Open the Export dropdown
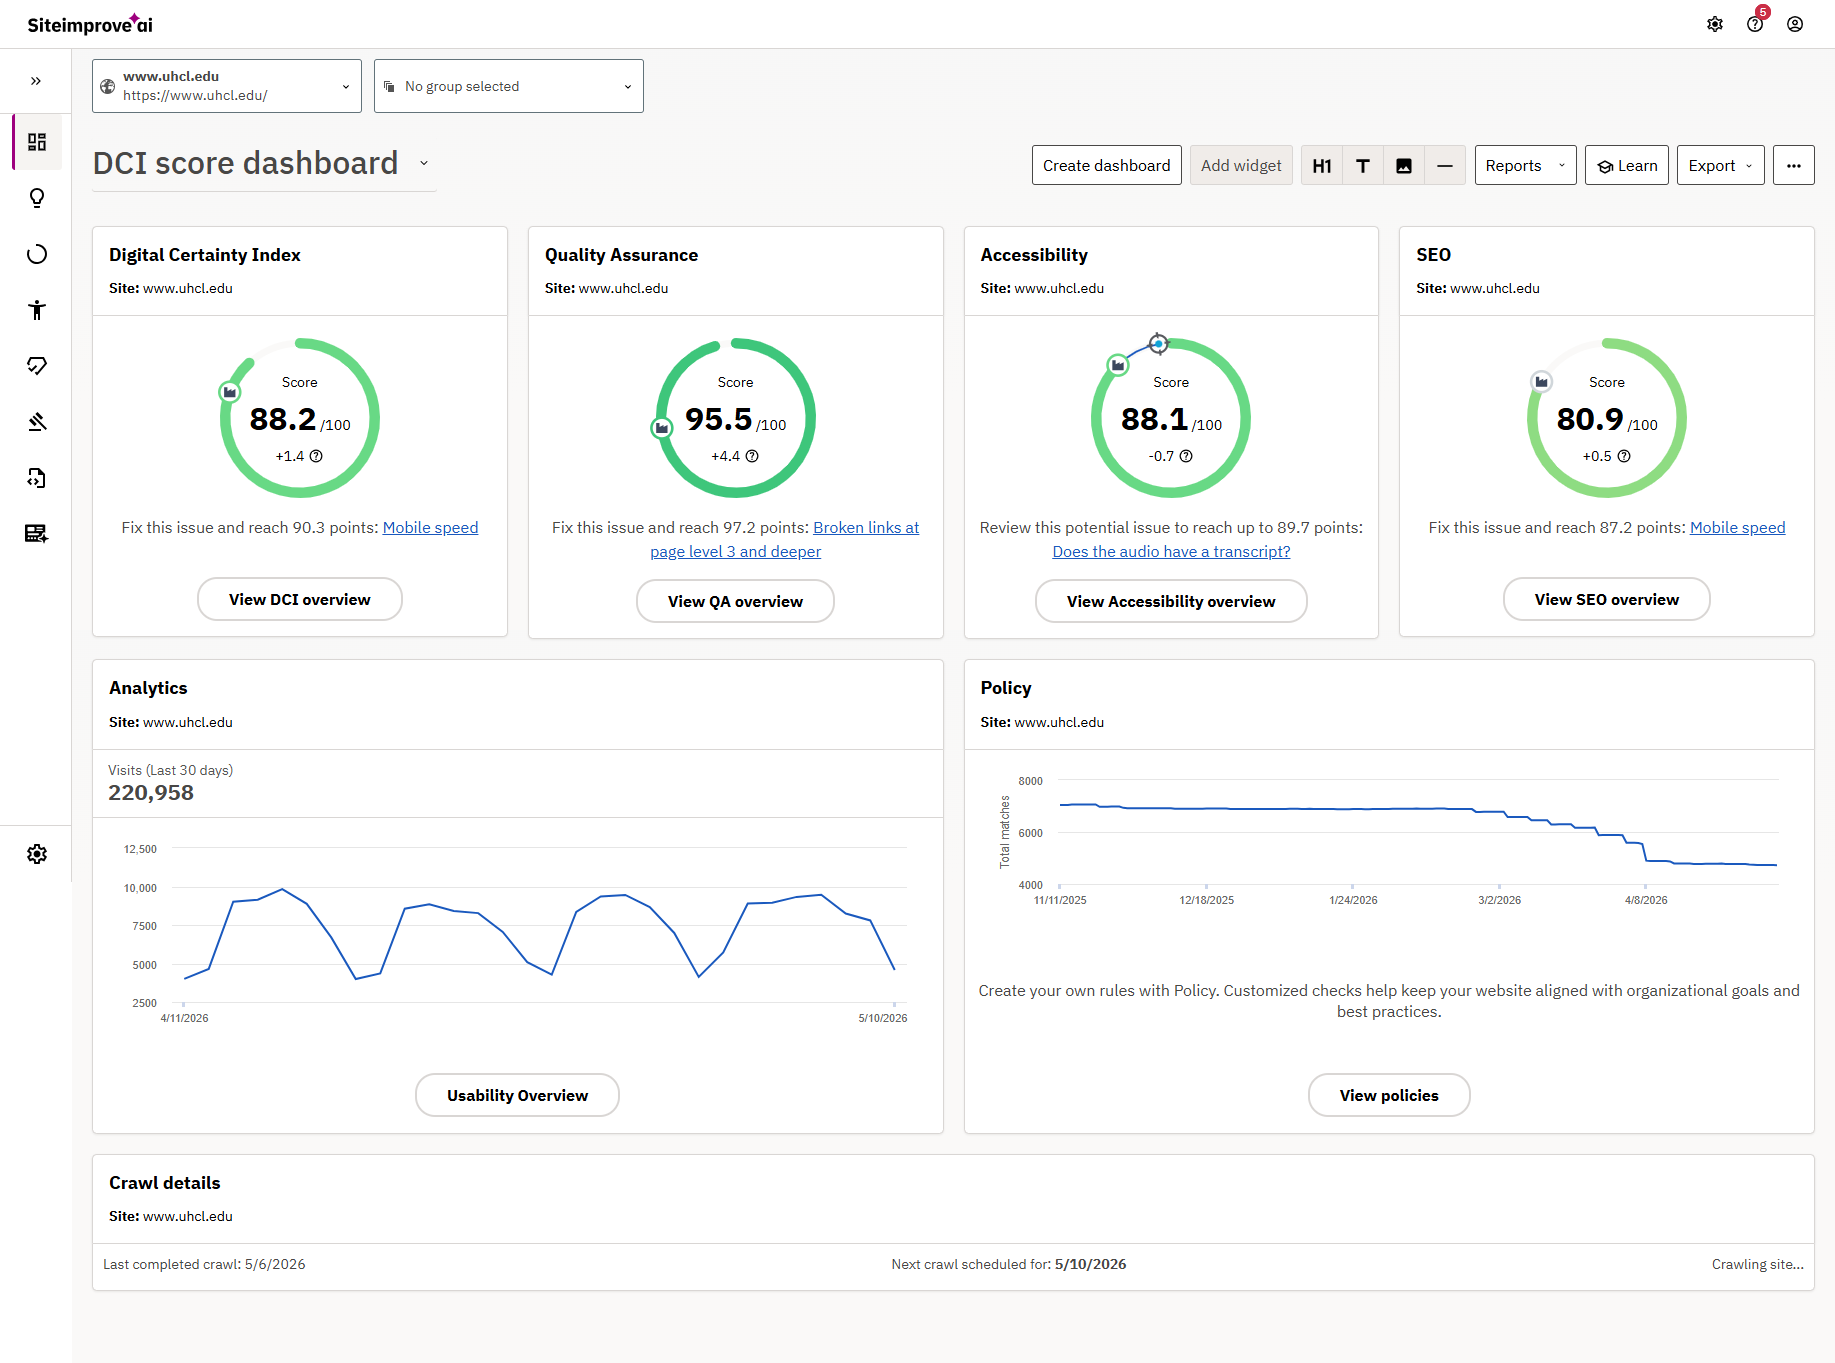 1720,165
